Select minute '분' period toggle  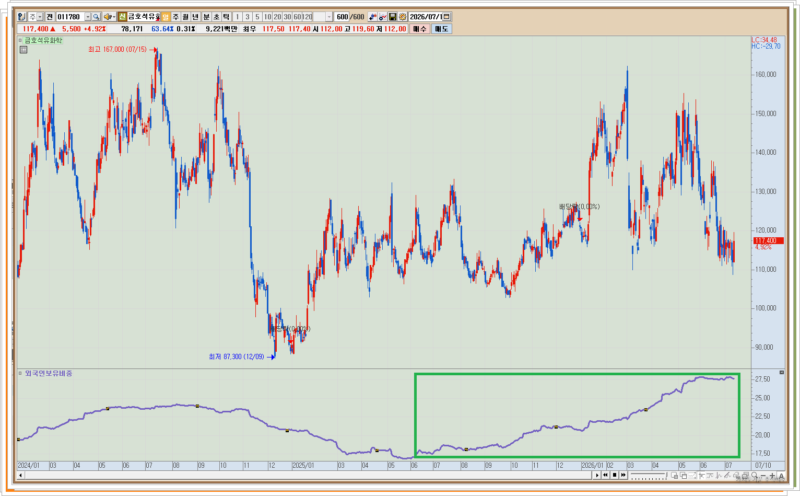click(x=207, y=17)
